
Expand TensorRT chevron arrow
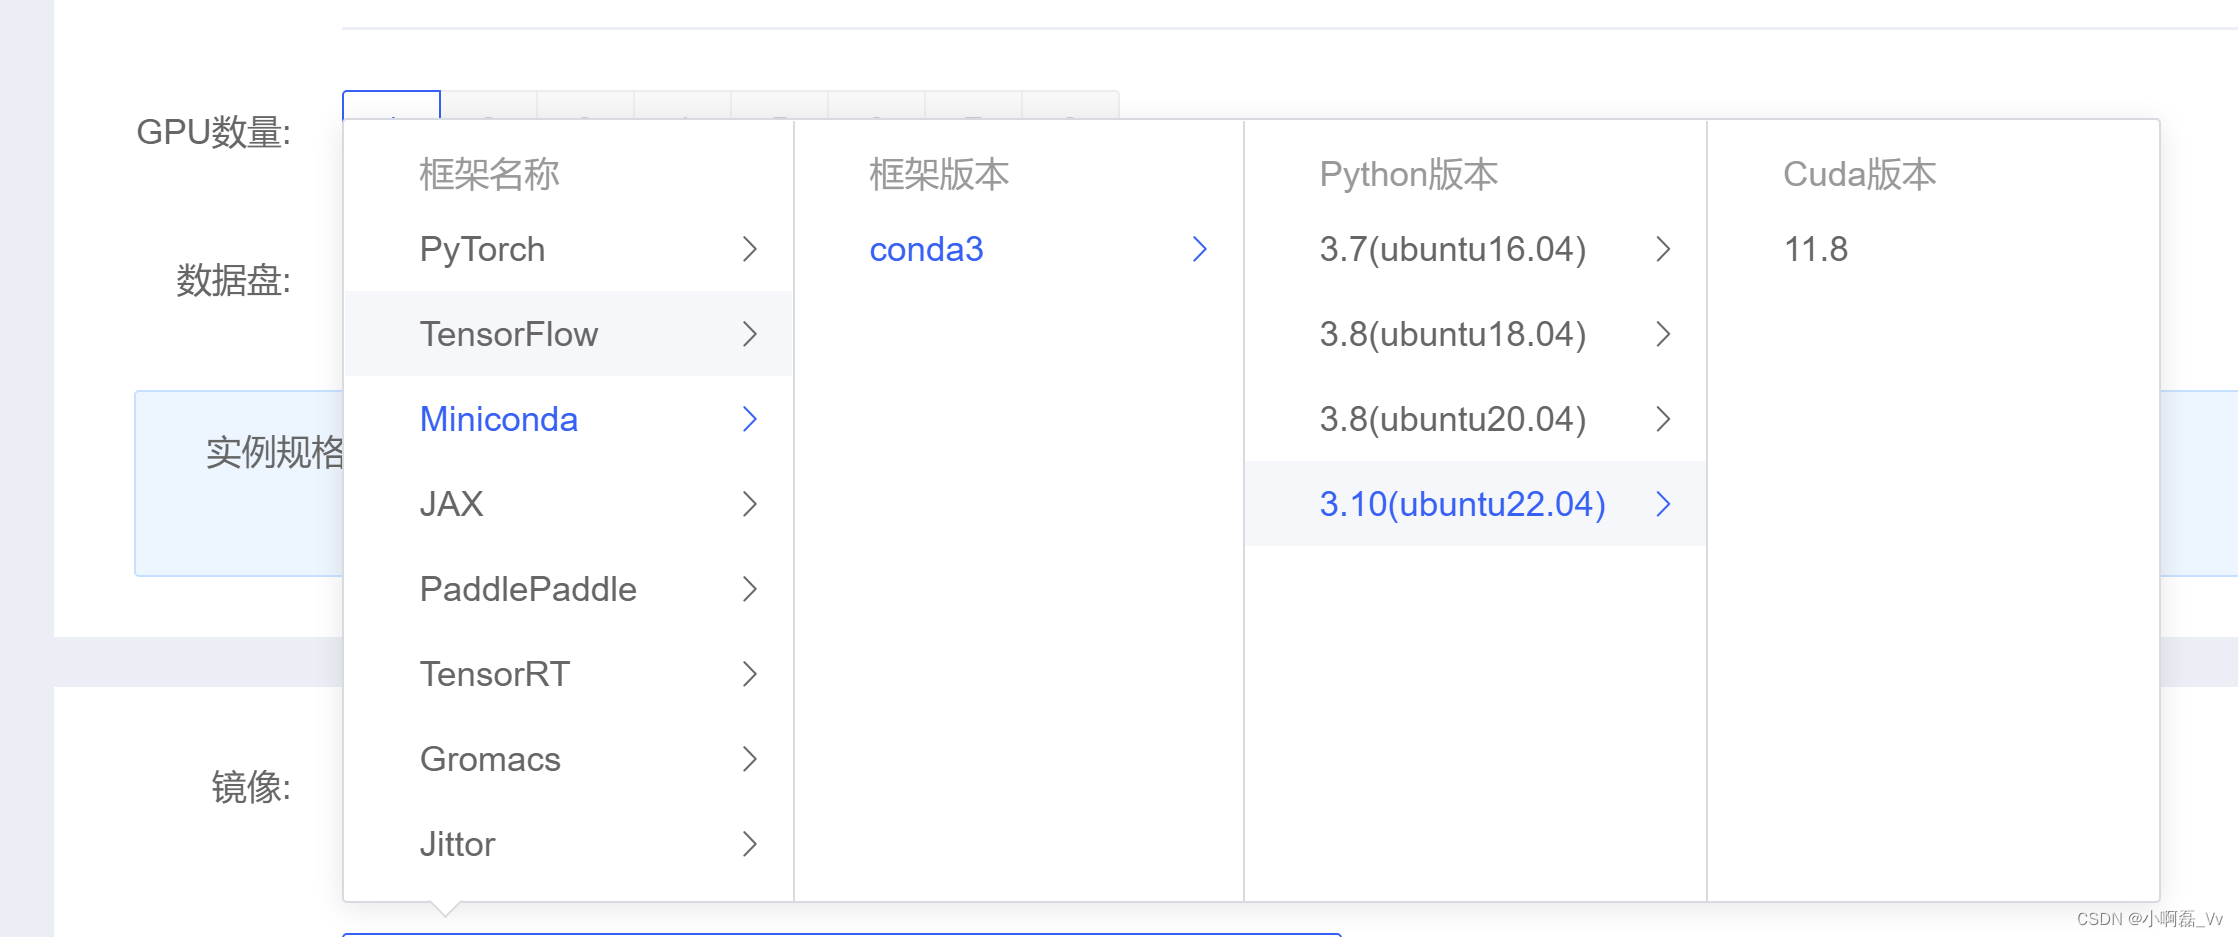click(750, 674)
